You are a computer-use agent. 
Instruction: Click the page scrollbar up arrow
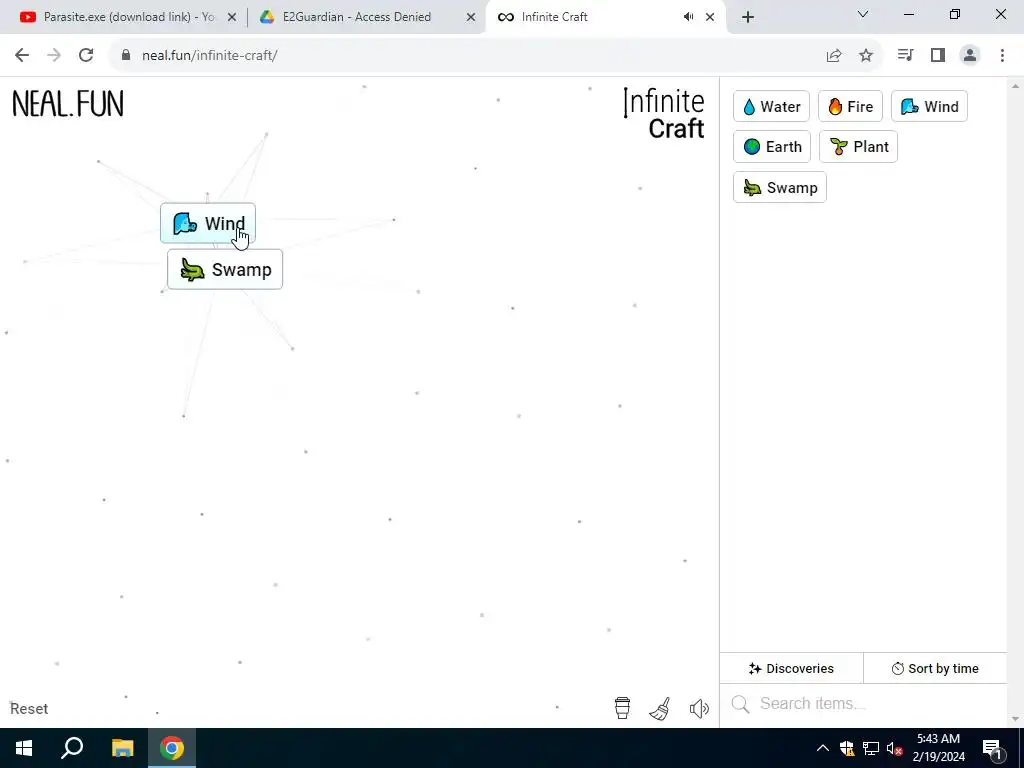point(1016,86)
